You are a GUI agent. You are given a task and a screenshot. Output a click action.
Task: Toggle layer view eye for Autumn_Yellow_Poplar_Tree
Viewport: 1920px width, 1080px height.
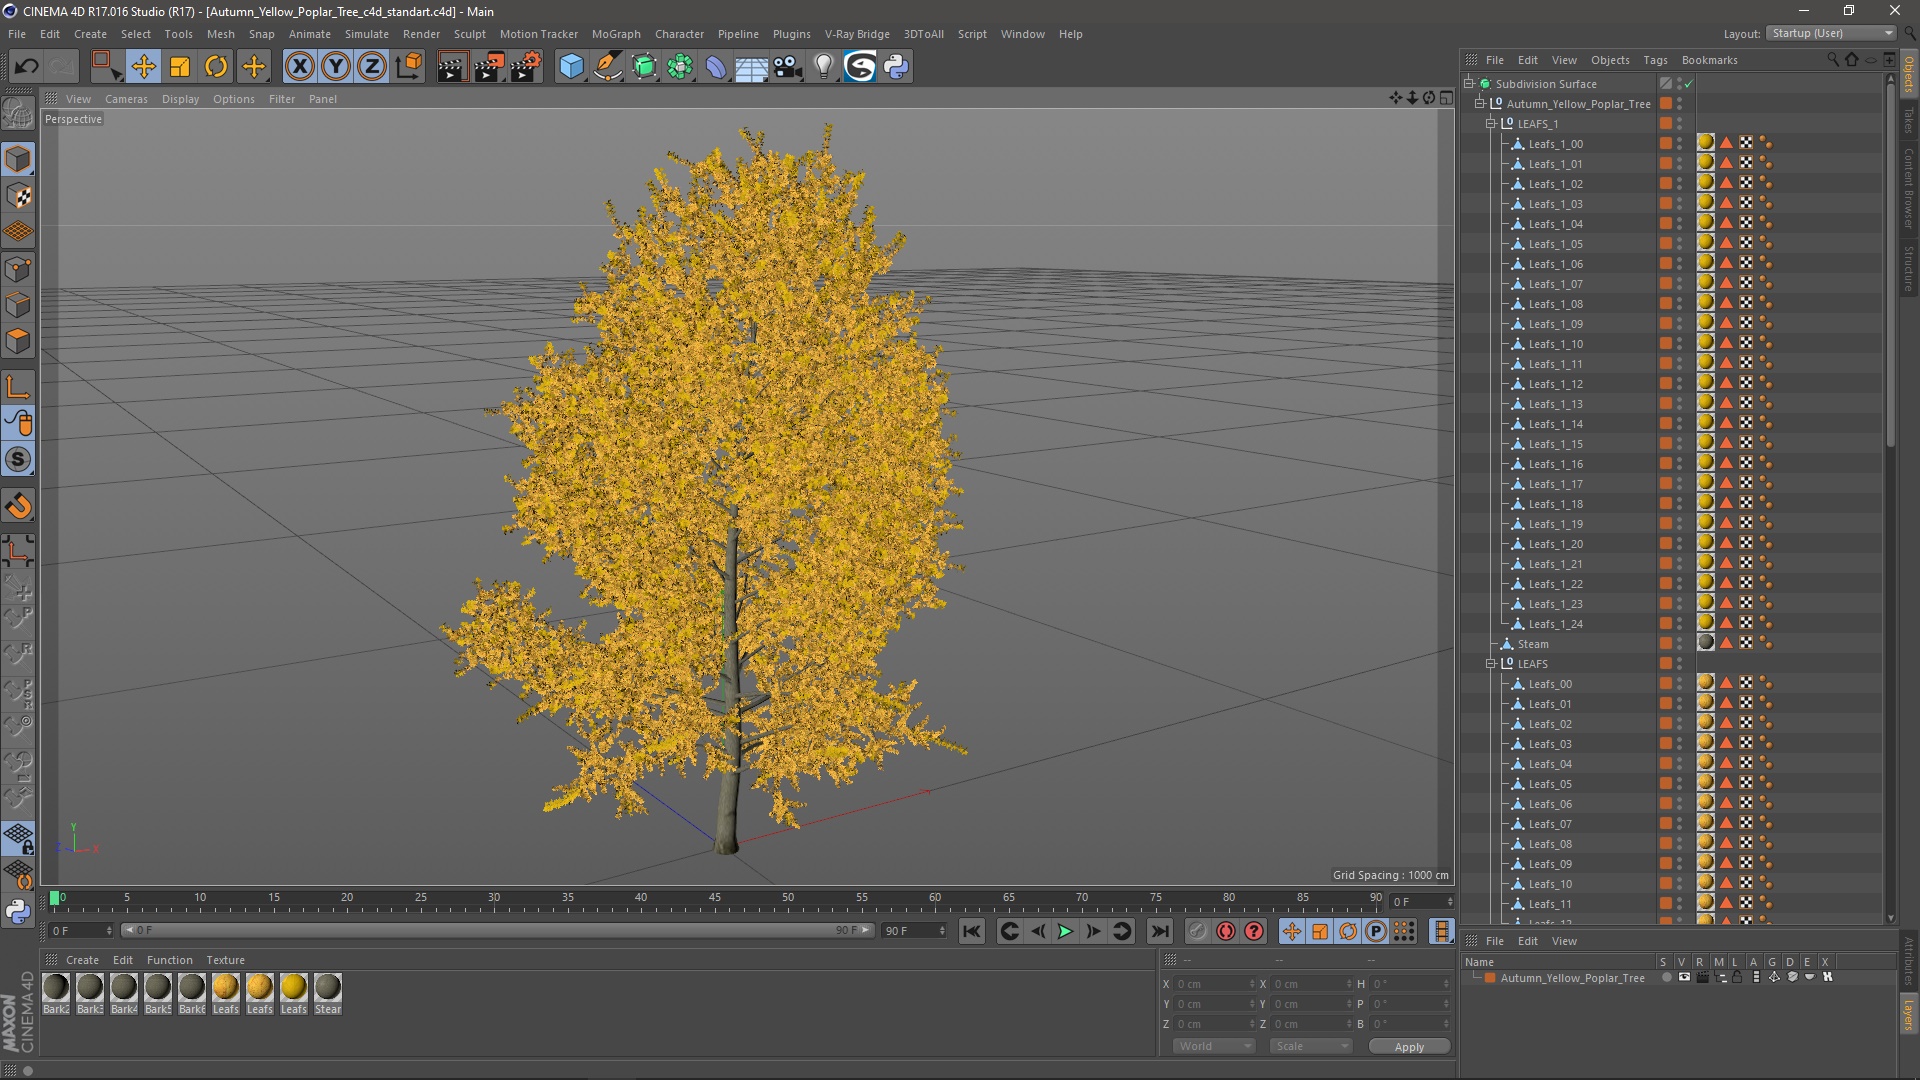coord(1684,977)
